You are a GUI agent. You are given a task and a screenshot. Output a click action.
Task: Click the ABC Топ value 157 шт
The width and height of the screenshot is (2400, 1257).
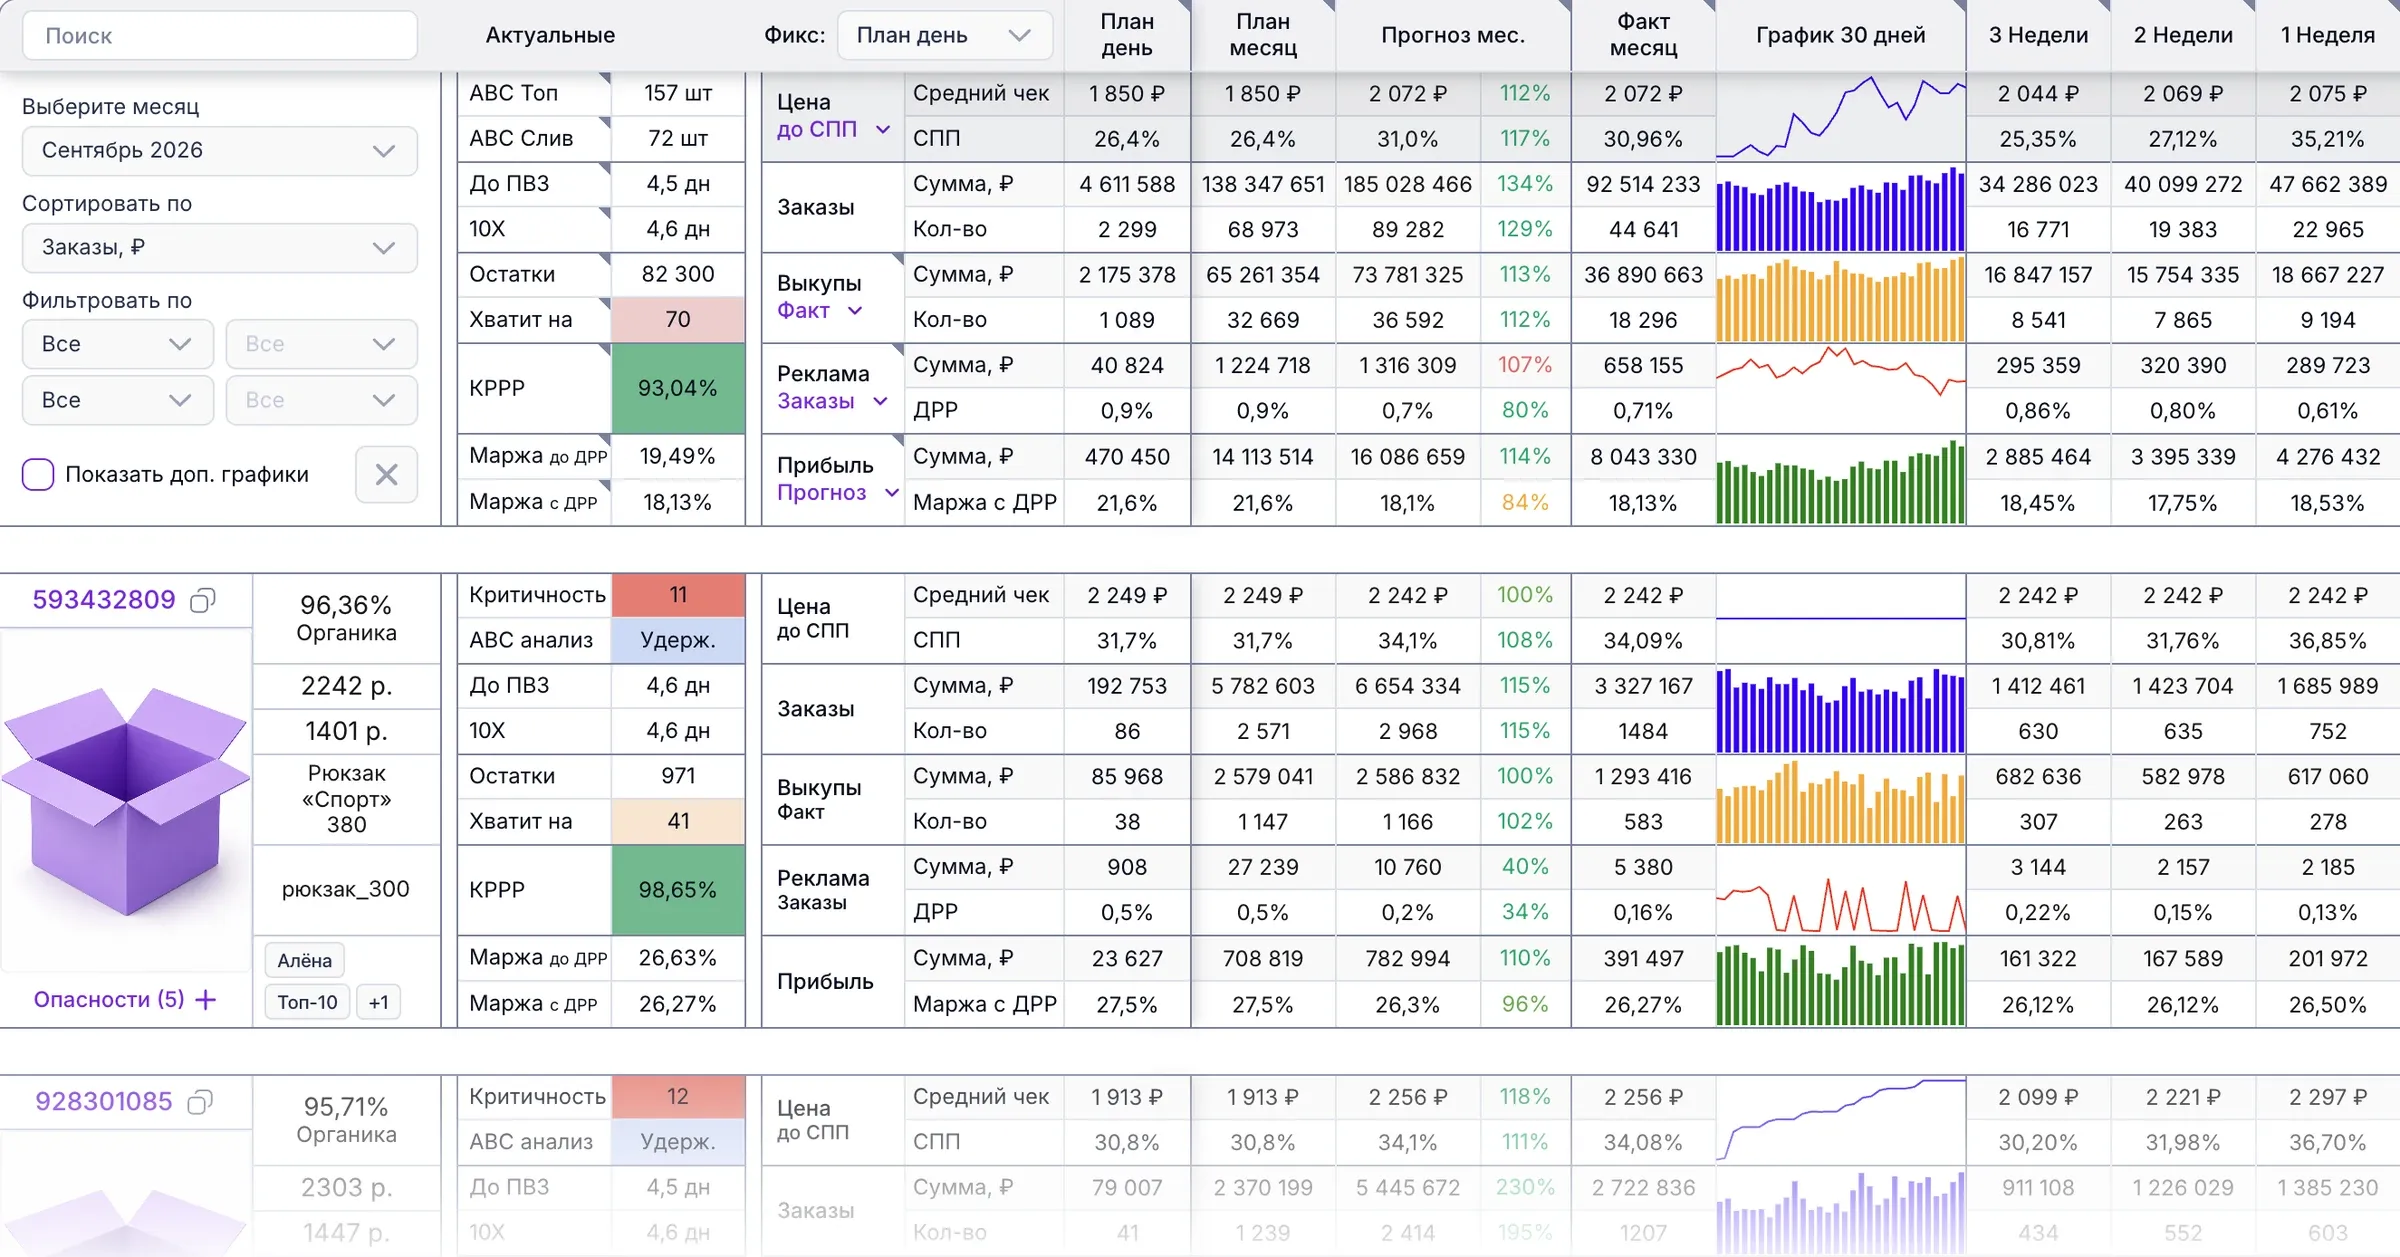tap(678, 93)
